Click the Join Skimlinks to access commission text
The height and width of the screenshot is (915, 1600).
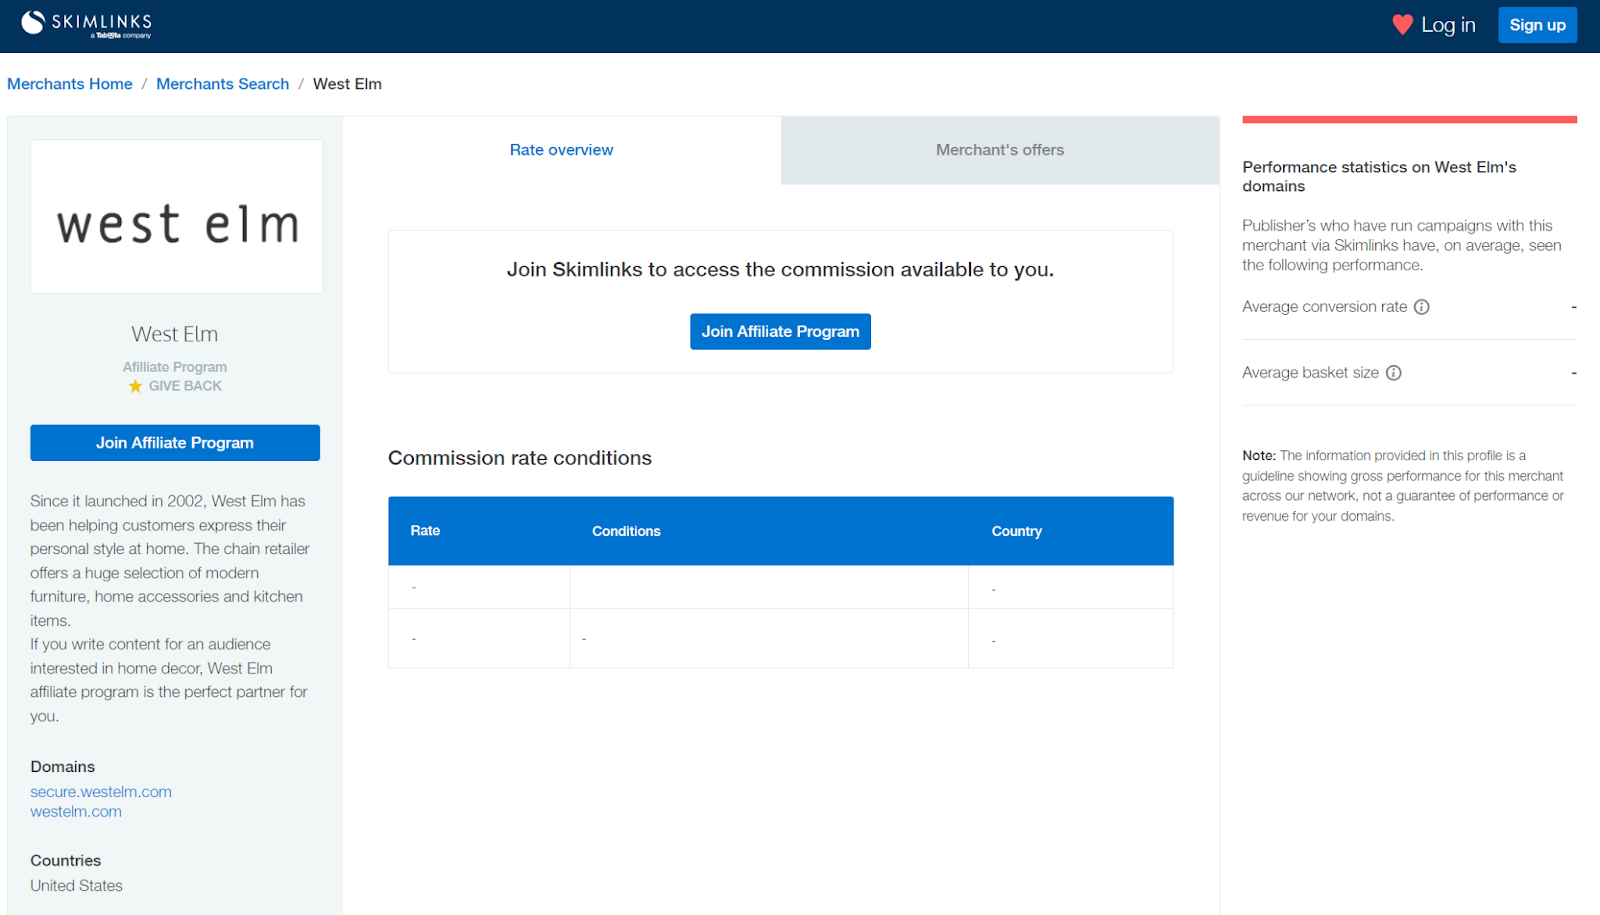(780, 270)
